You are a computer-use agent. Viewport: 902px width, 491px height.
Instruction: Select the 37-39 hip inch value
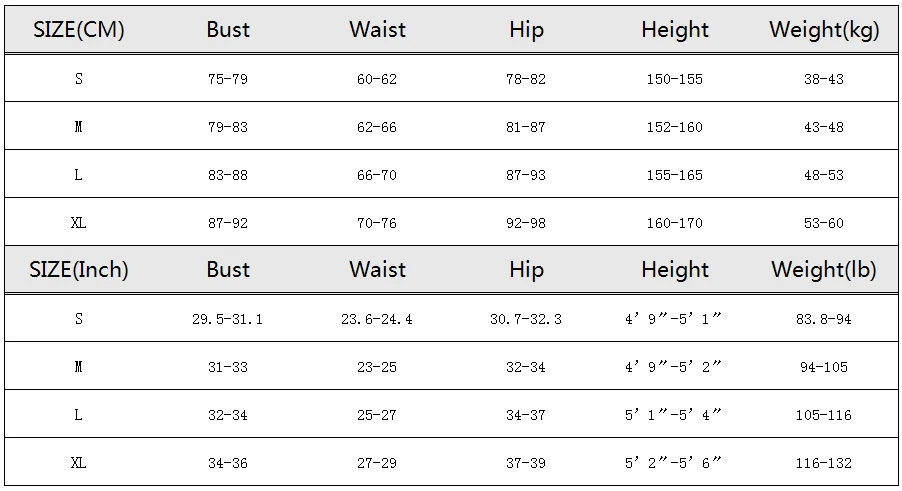(526, 463)
